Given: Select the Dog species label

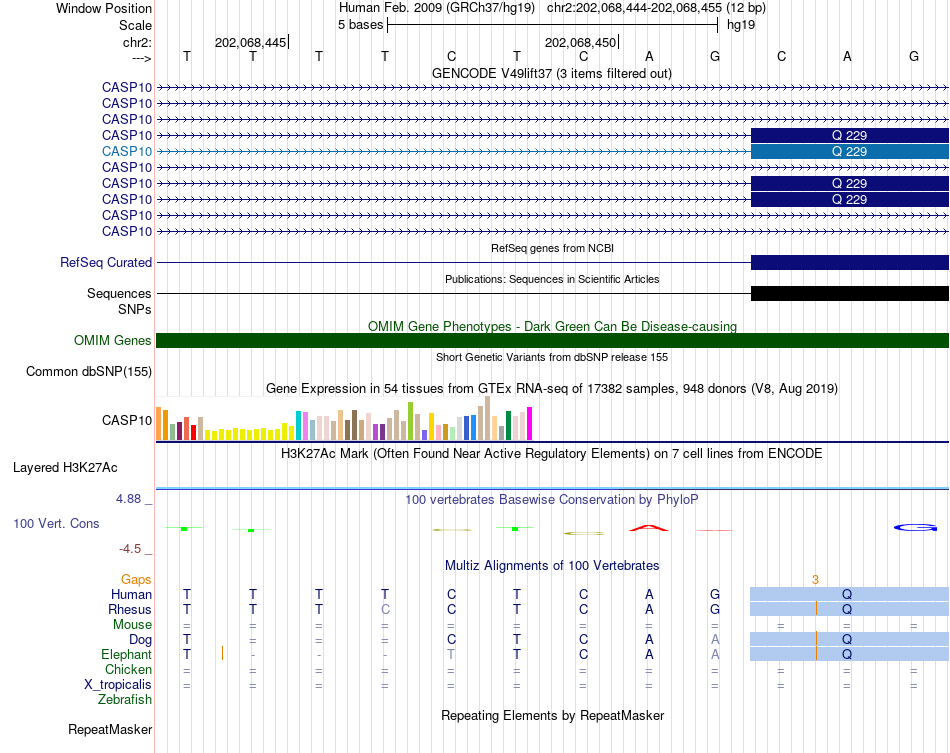Looking at the screenshot, I should tap(141, 640).
